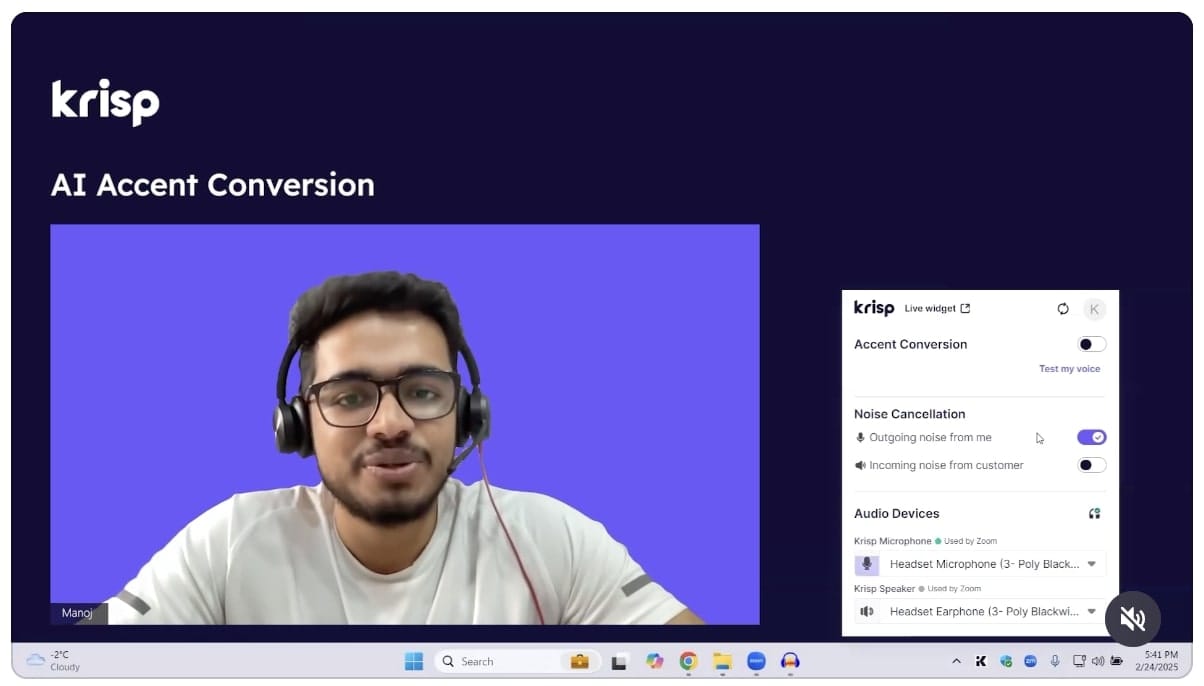Click the briefcase icon in the search box
This screenshot has height=686, width=1204.
[x=579, y=661]
